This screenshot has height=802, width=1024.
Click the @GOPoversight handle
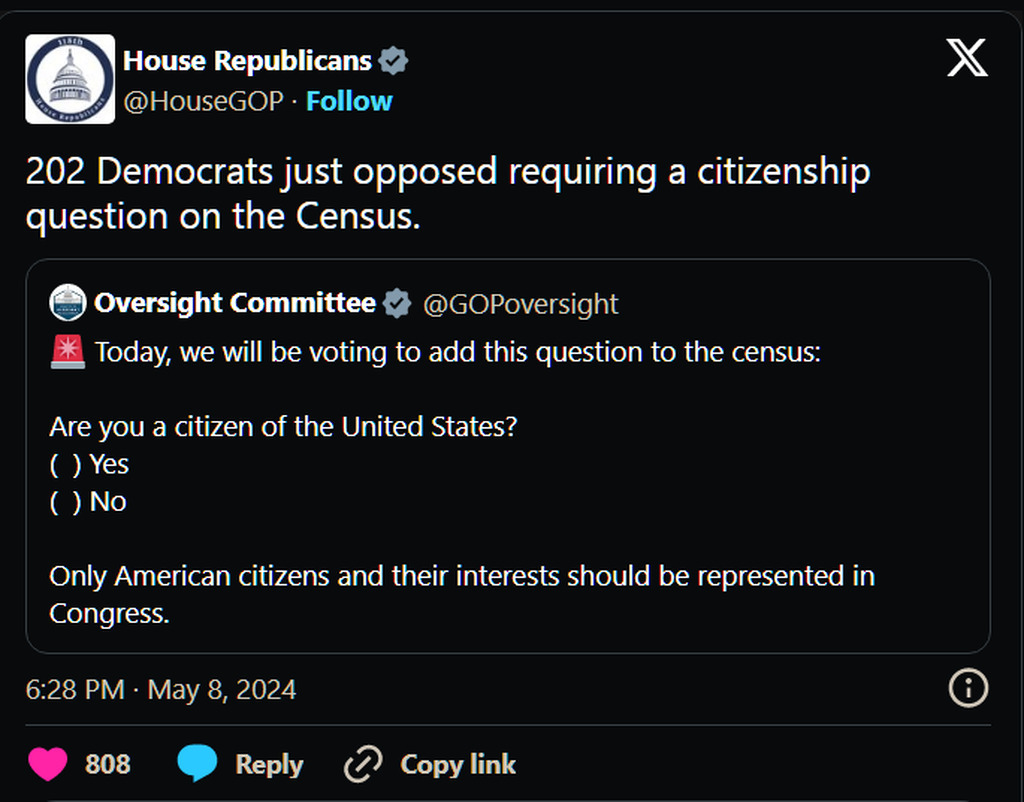point(521,304)
